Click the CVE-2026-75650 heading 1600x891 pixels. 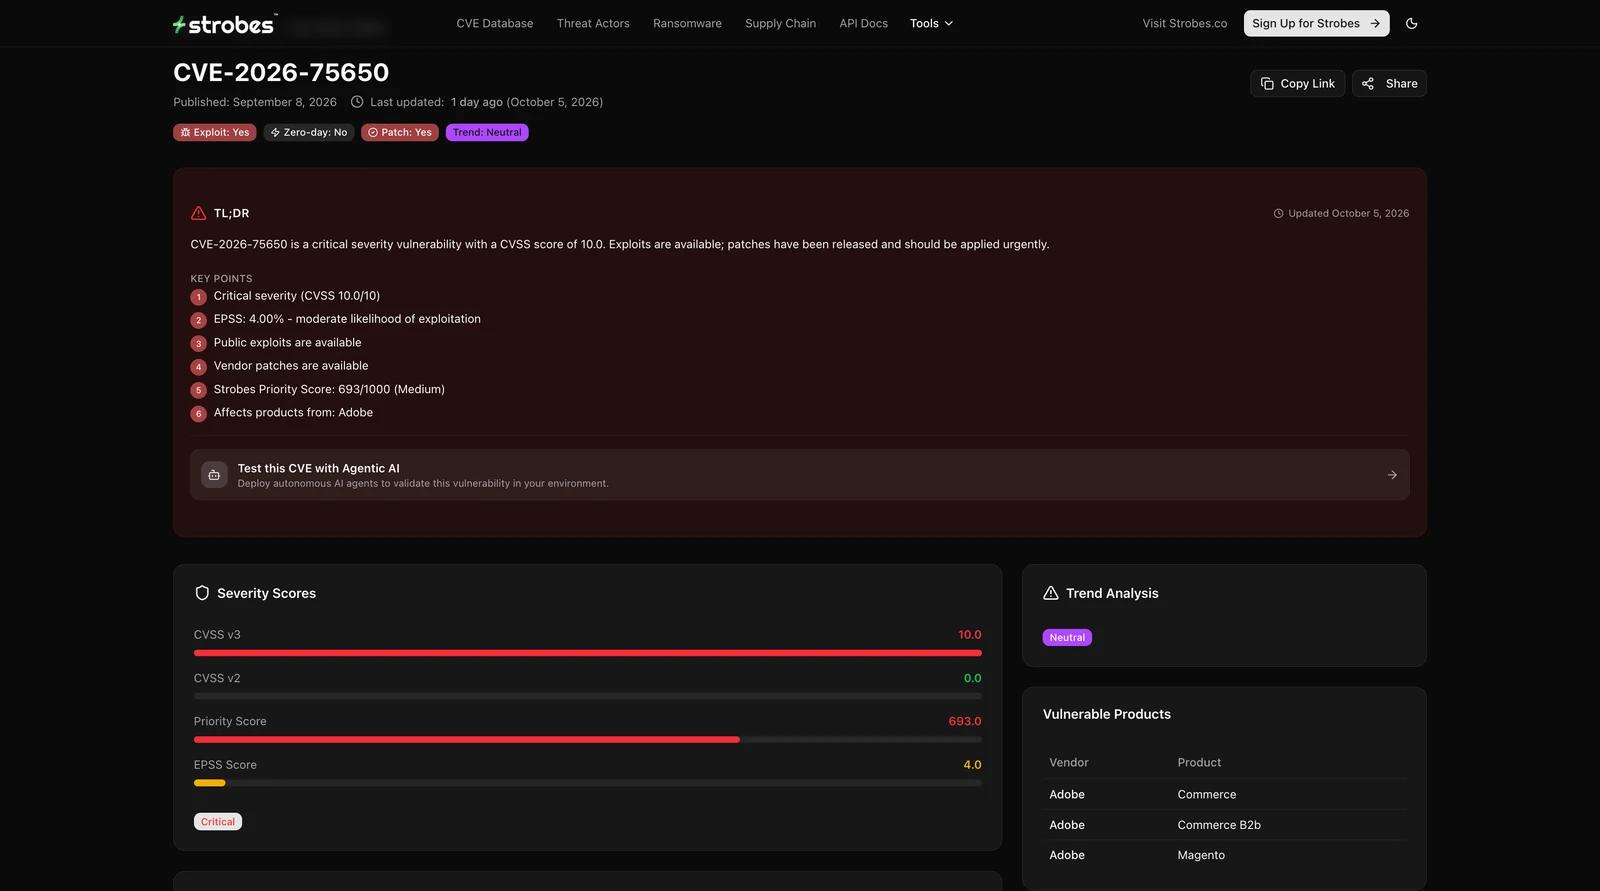[x=281, y=72]
